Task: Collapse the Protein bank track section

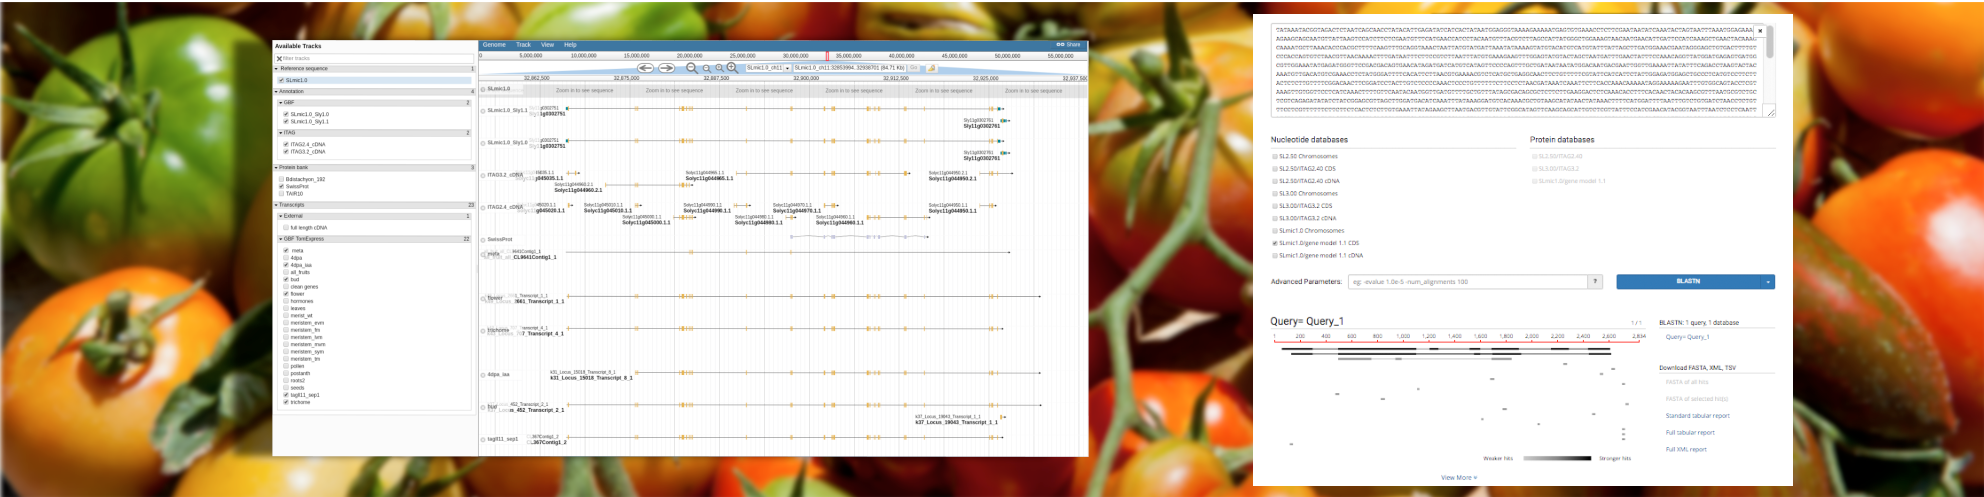Action: click(x=277, y=168)
